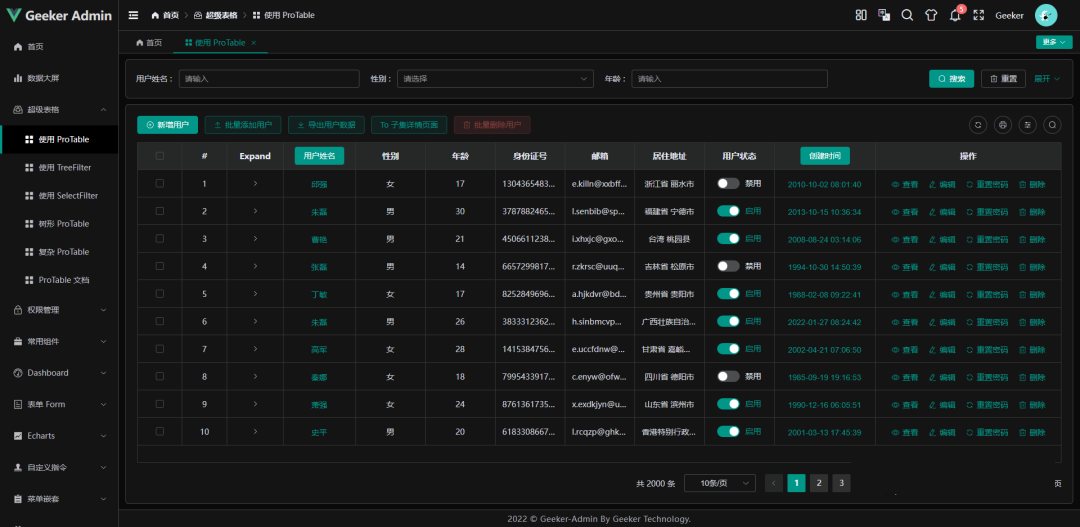Enable the user status switch in row 1
This screenshot has height=527, width=1080.
[728, 184]
